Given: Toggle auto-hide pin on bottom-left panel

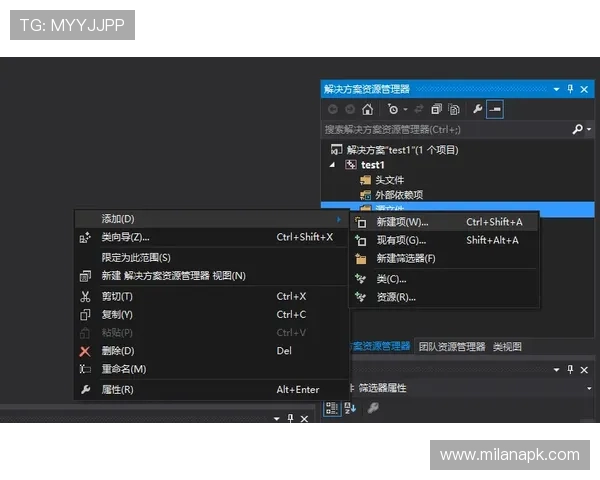Looking at the screenshot, I should coord(290,418).
